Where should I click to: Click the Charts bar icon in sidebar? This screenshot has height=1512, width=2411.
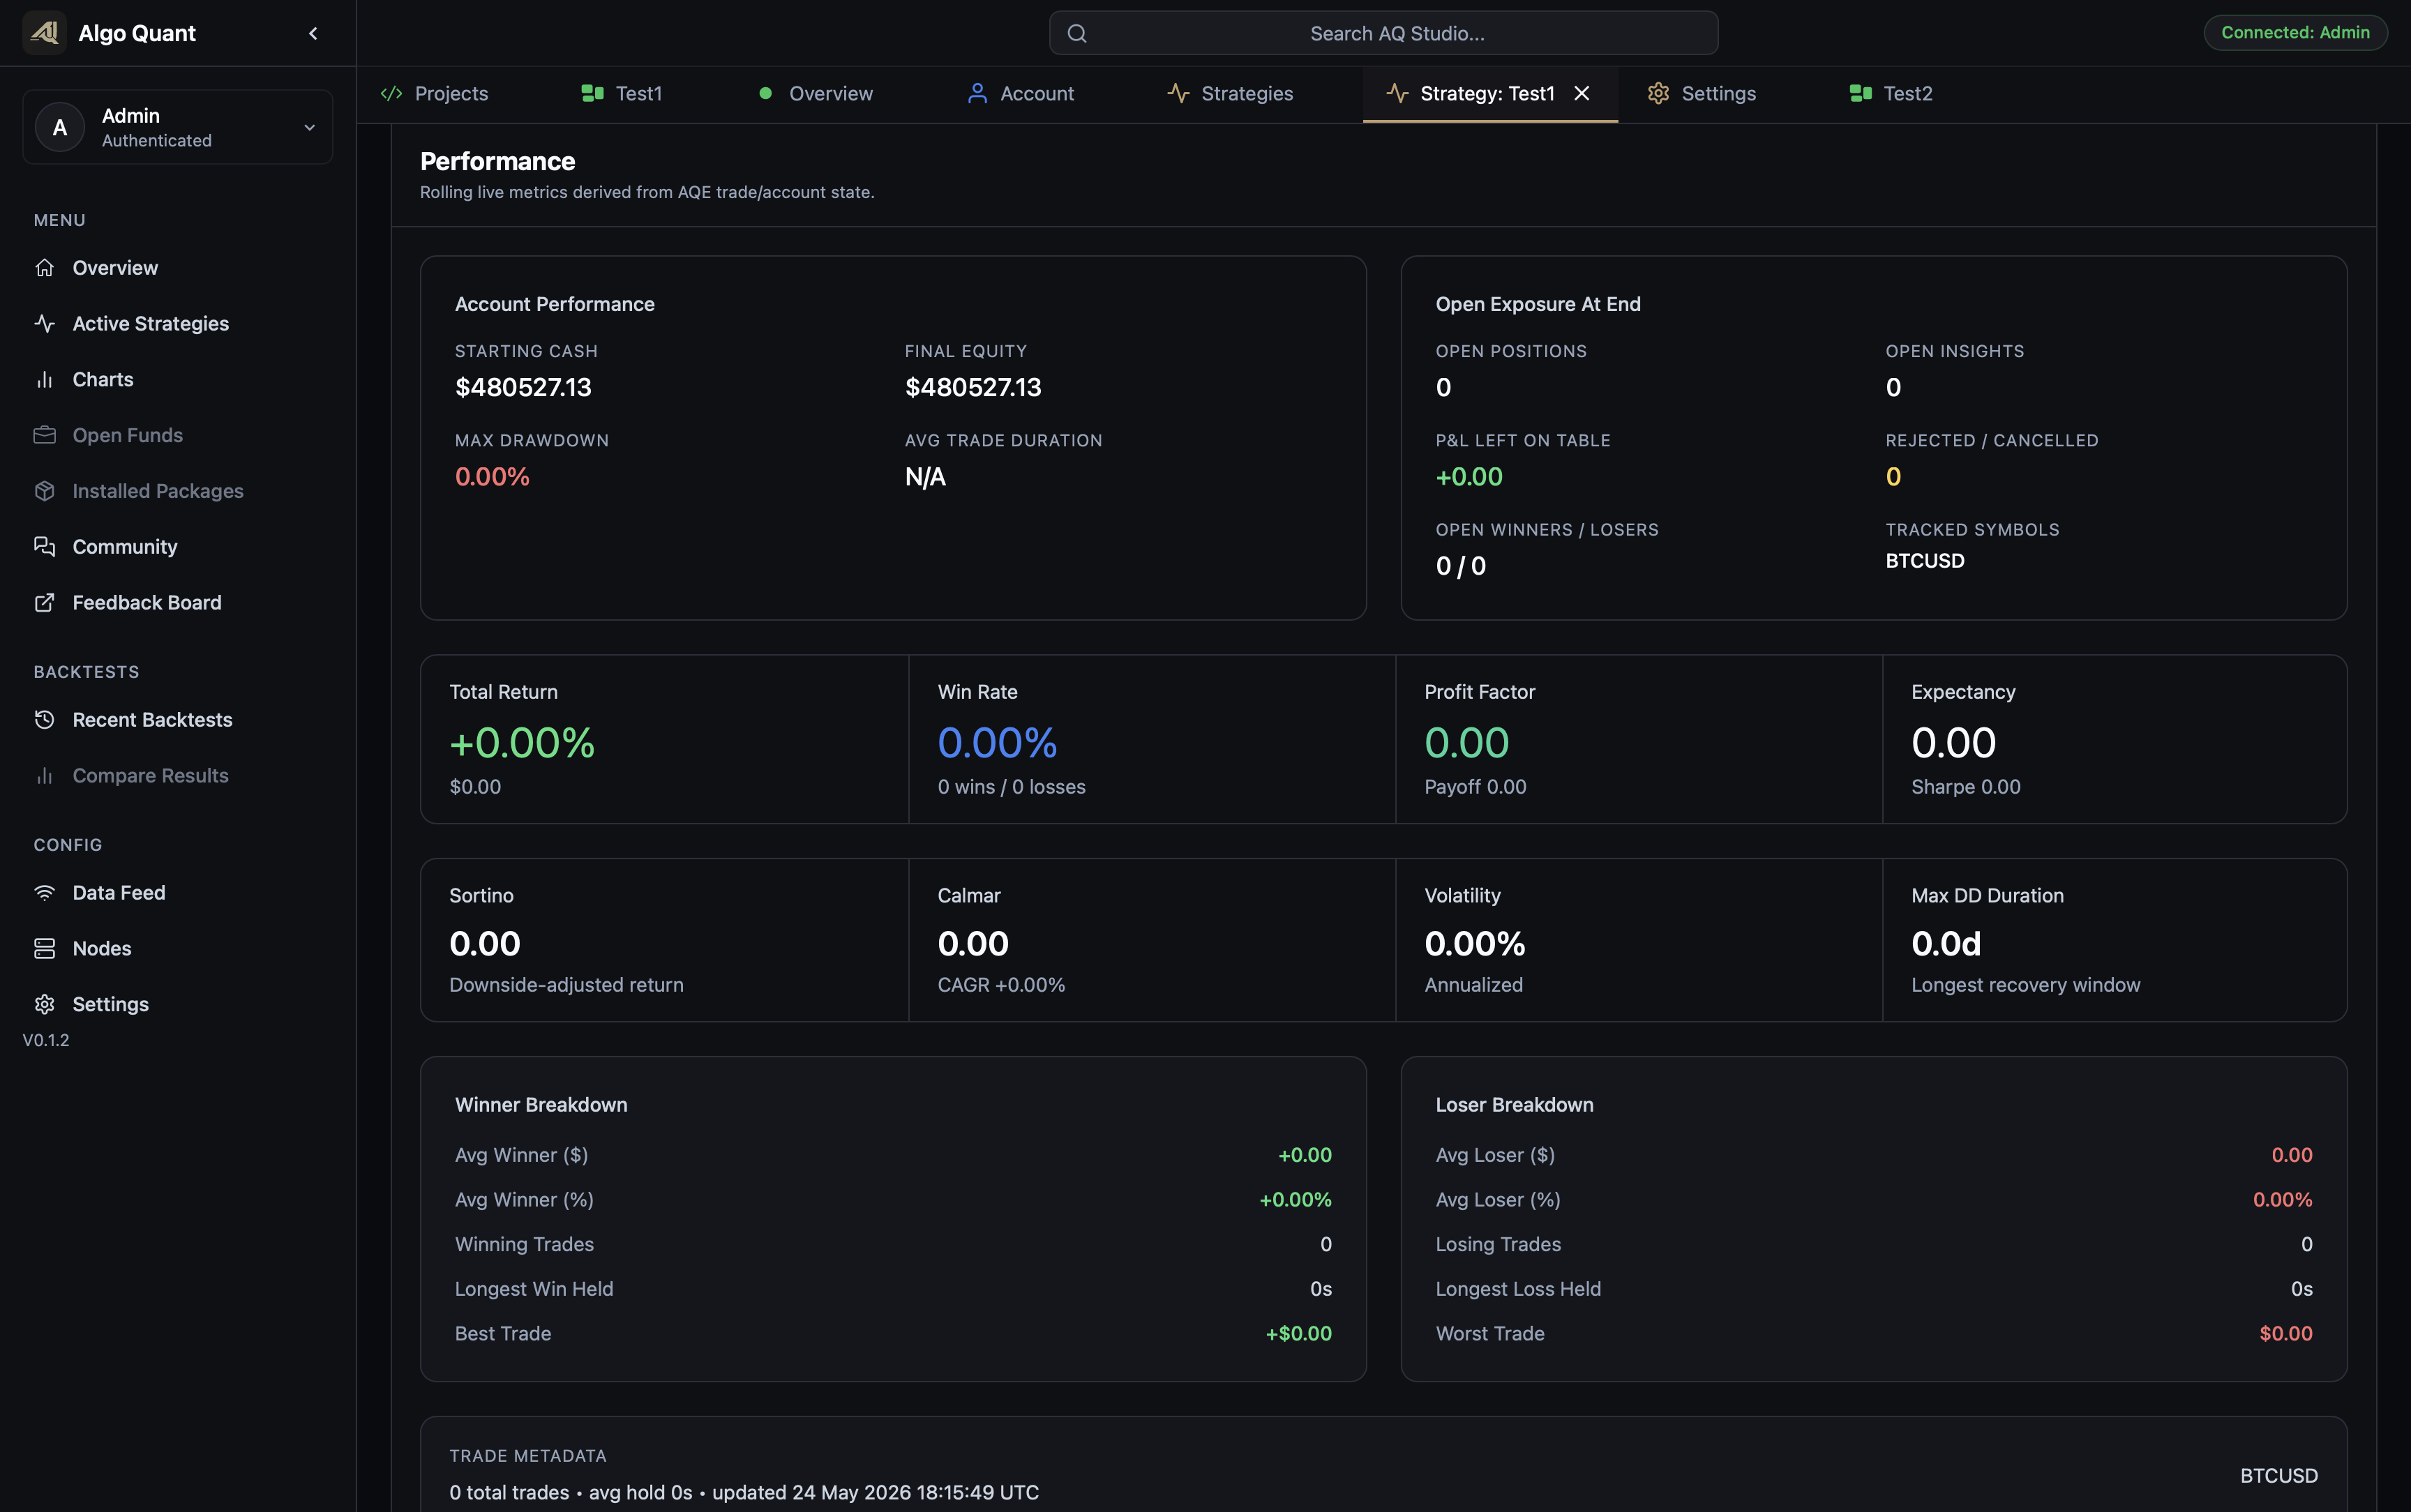44,380
